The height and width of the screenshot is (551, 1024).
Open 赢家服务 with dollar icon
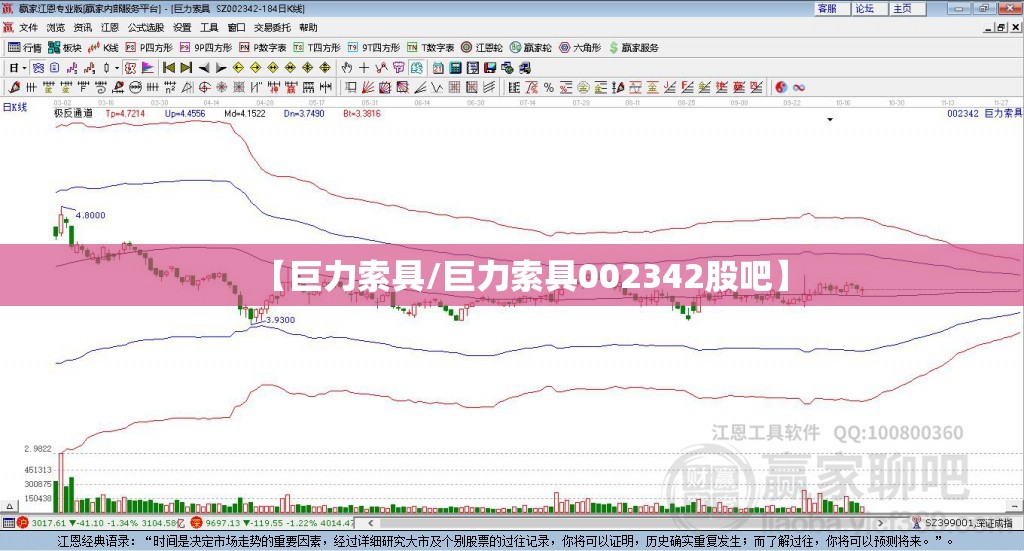point(633,48)
